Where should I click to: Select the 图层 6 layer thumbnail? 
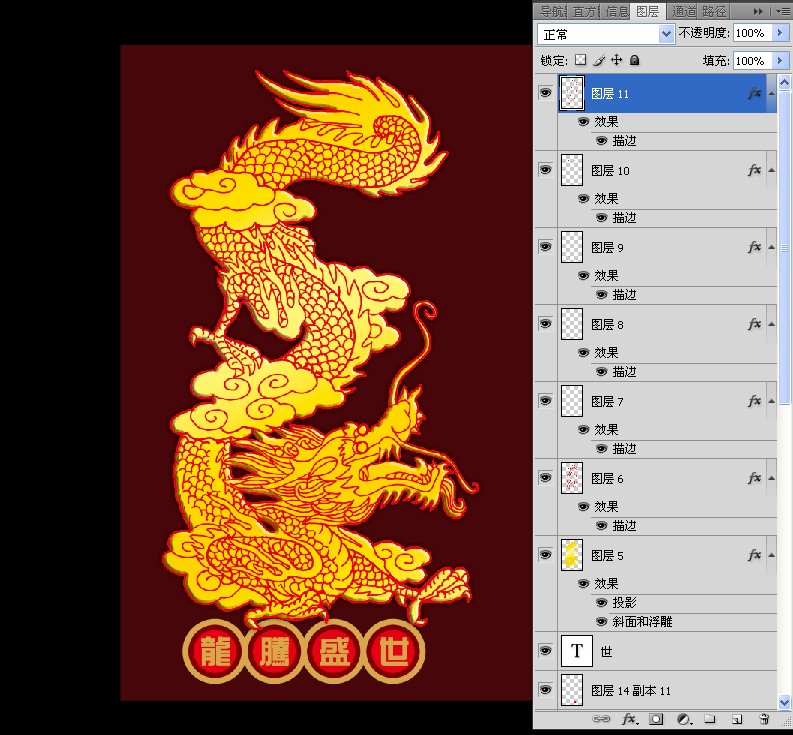[x=572, y=478]
